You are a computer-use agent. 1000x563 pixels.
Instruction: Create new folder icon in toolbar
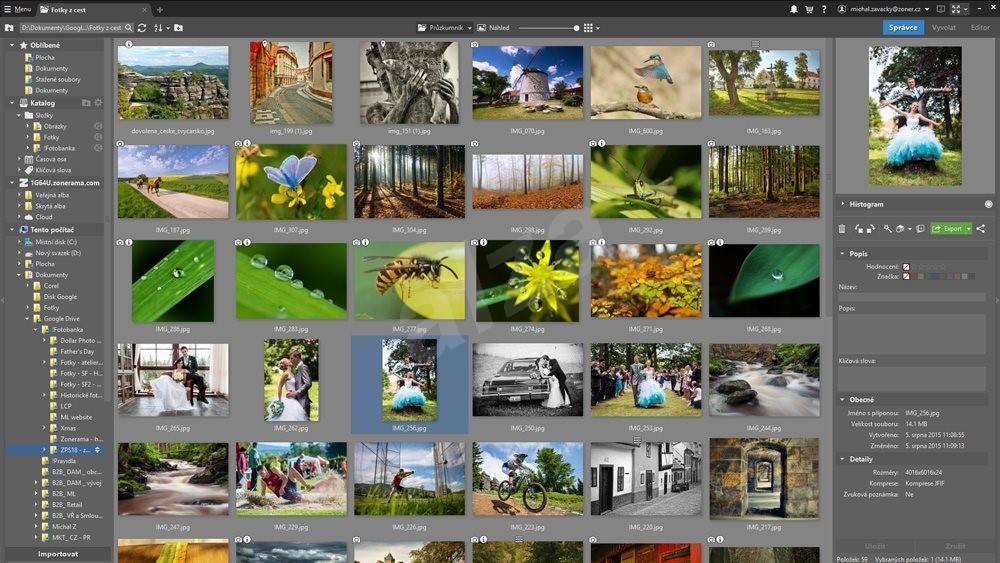coord(179,27)
